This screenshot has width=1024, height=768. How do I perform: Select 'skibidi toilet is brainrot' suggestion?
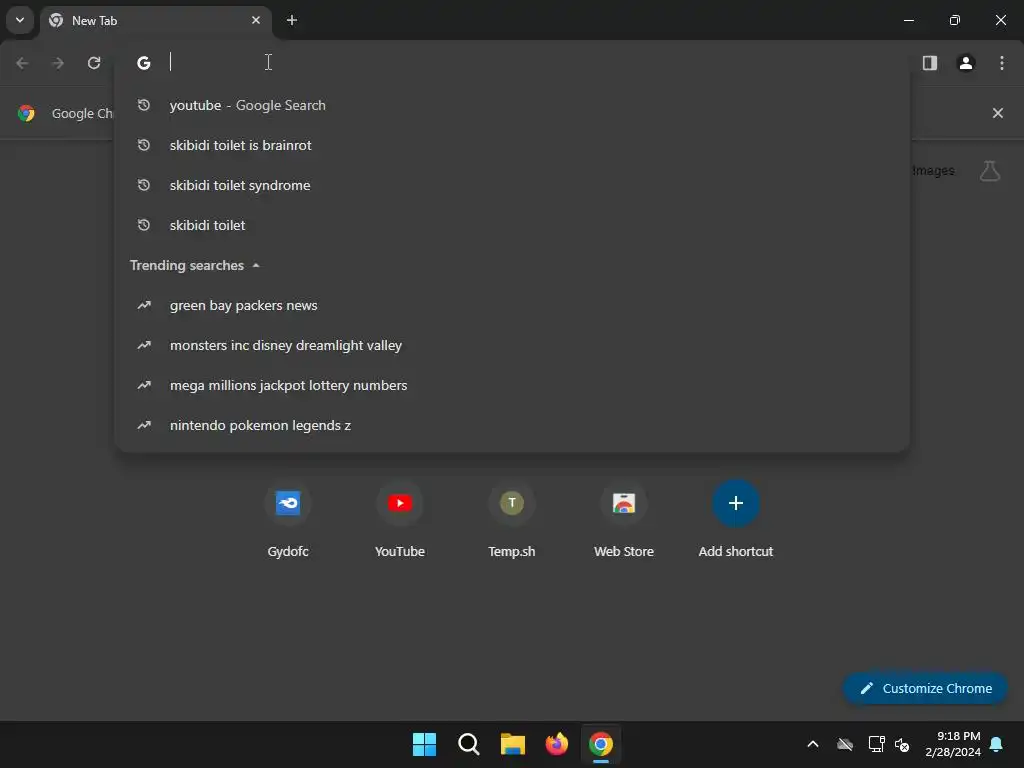tap(512, 145)
